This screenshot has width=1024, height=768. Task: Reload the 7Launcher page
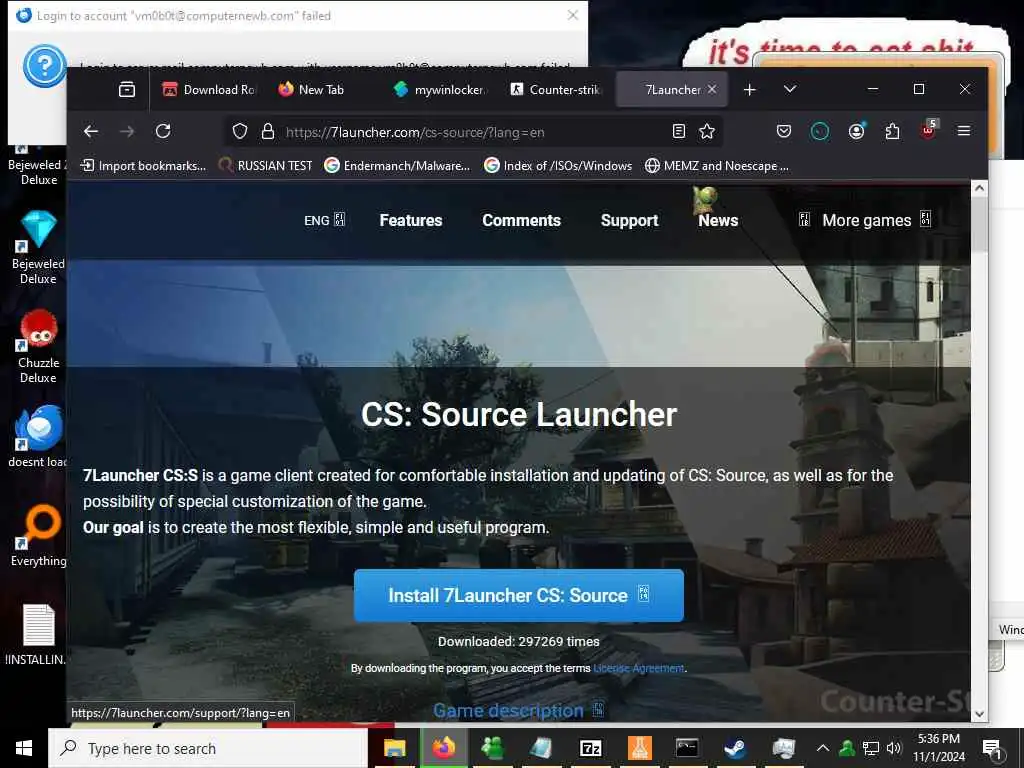click(163, 131)
